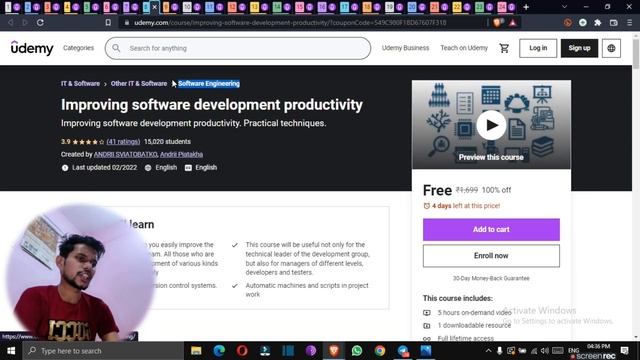Click the microphone tray icon

pos(500,351)
